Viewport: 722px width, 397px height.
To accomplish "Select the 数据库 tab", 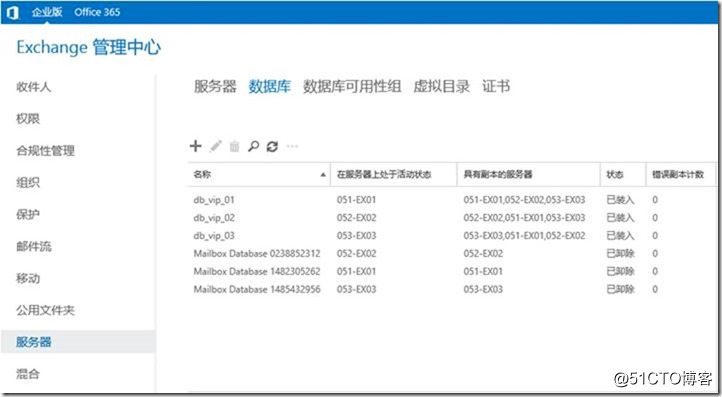I will click(x=270, y=86).
